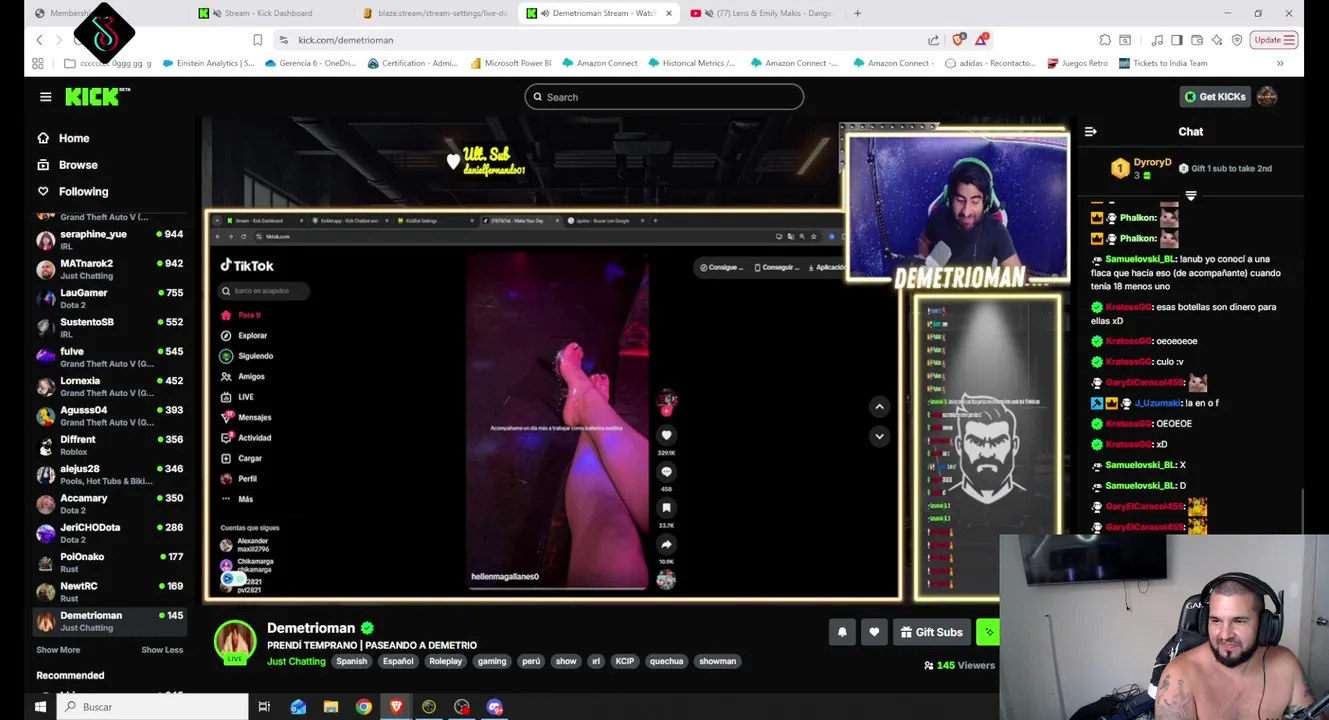Open MATnarok2 channel in sidebar
This screenshot has width=1329, height=720.
[110, 269]
